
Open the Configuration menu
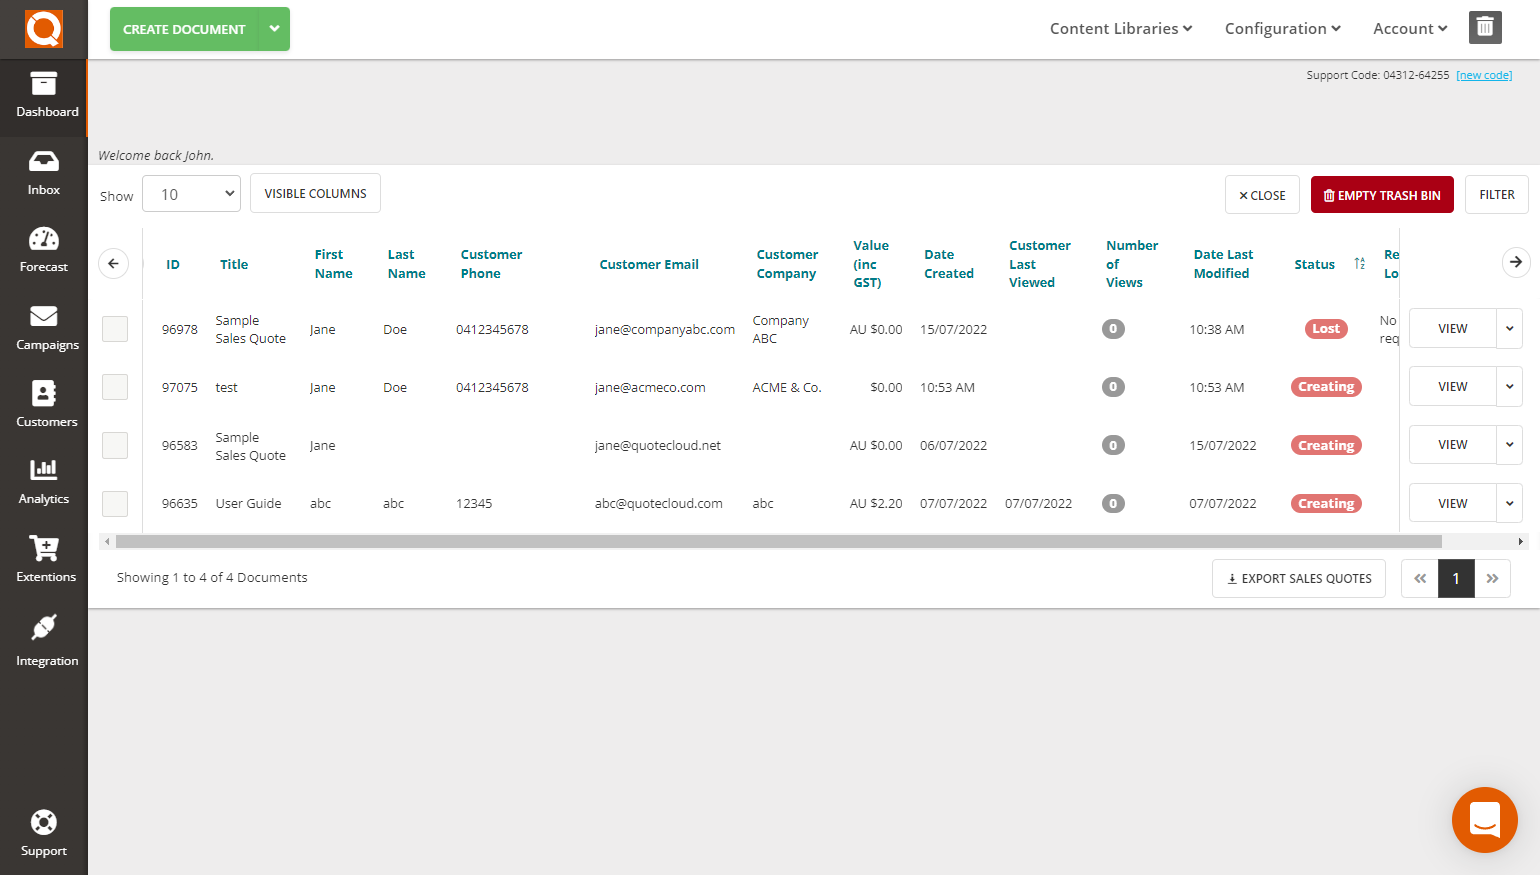point(1282,28)
